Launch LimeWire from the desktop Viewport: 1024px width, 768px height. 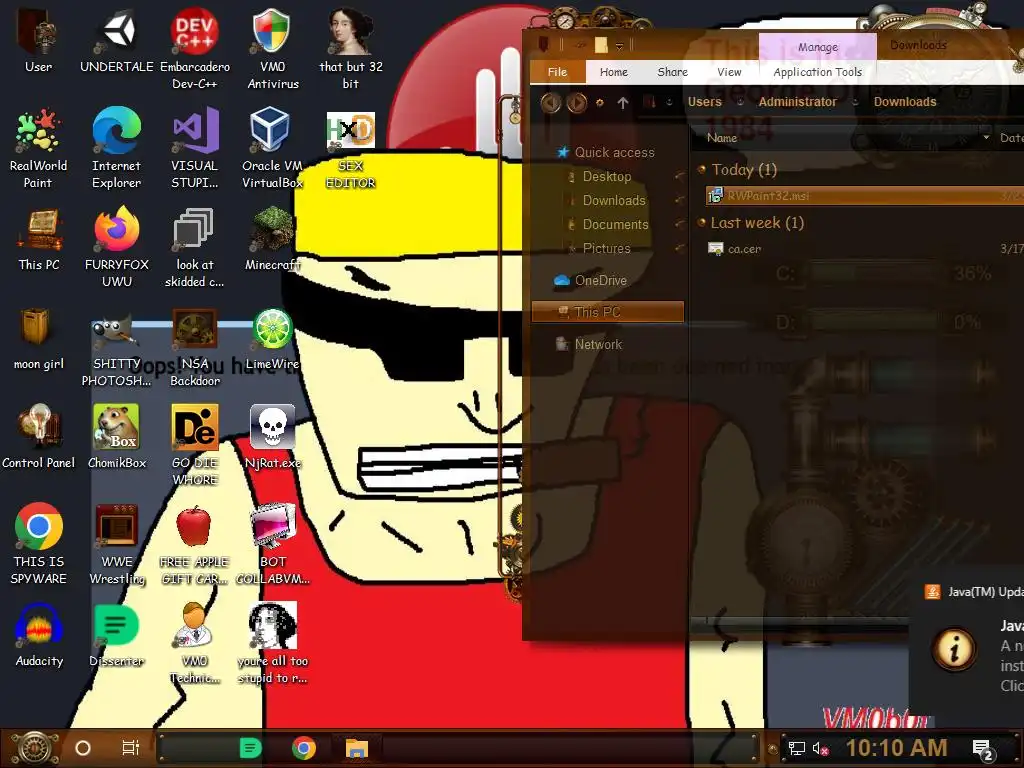click(x=273, y=338)
